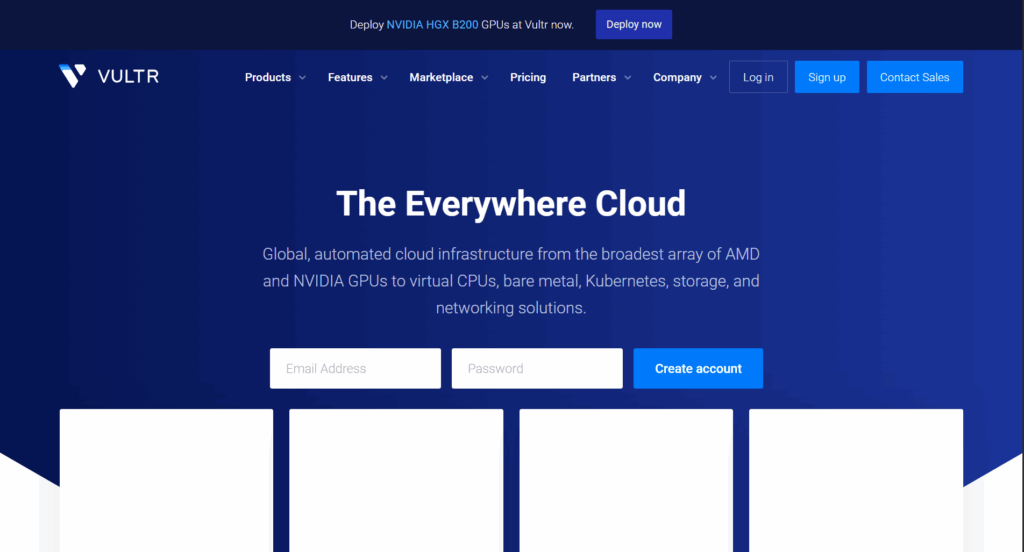Open the Products menu
Image resolution: width=1024 pixels, height=552 pixels.
click(268, 77)
